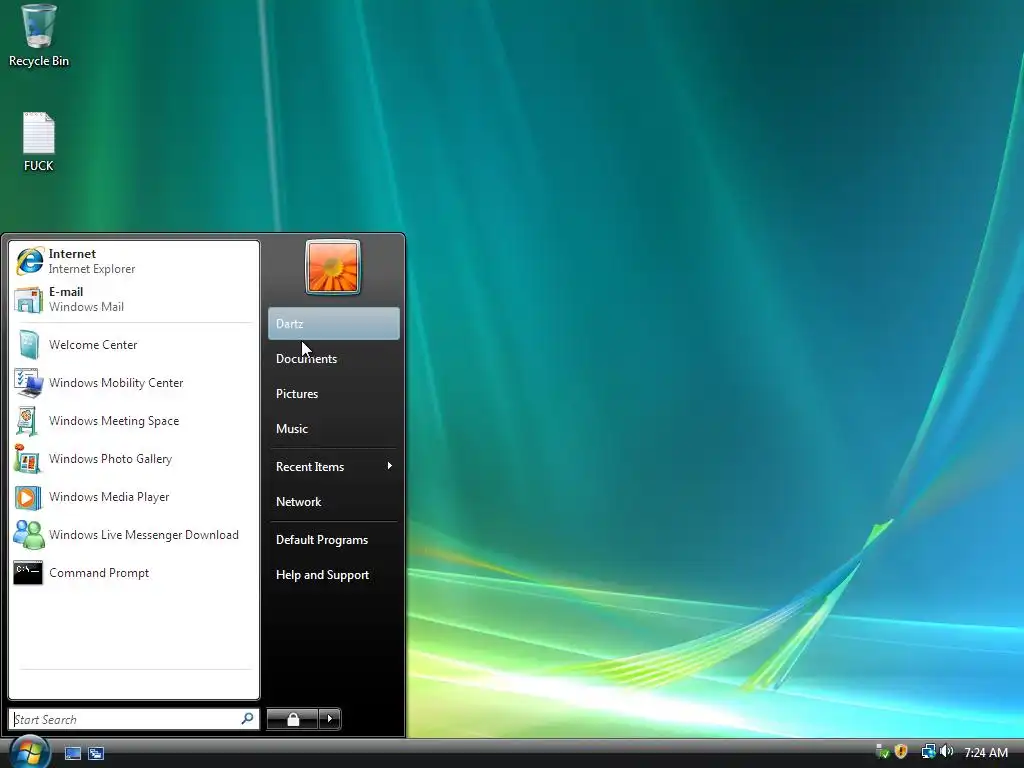1024x768 pixels.
Task: Open the Windows Security shield alert icon
Action: (x=901, y=752)
